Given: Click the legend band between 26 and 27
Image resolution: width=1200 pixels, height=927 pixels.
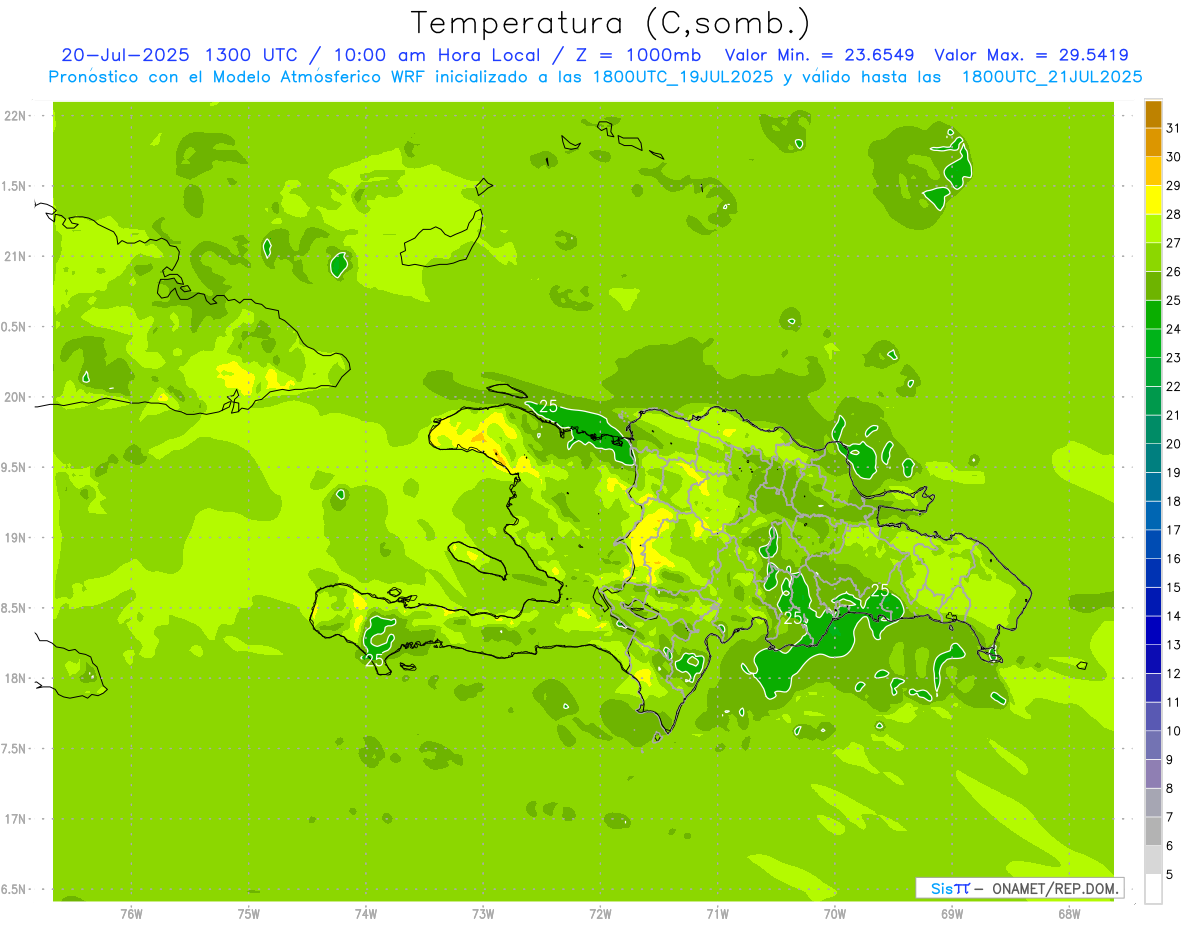Looking at the screenshot, I should 1153,258.
